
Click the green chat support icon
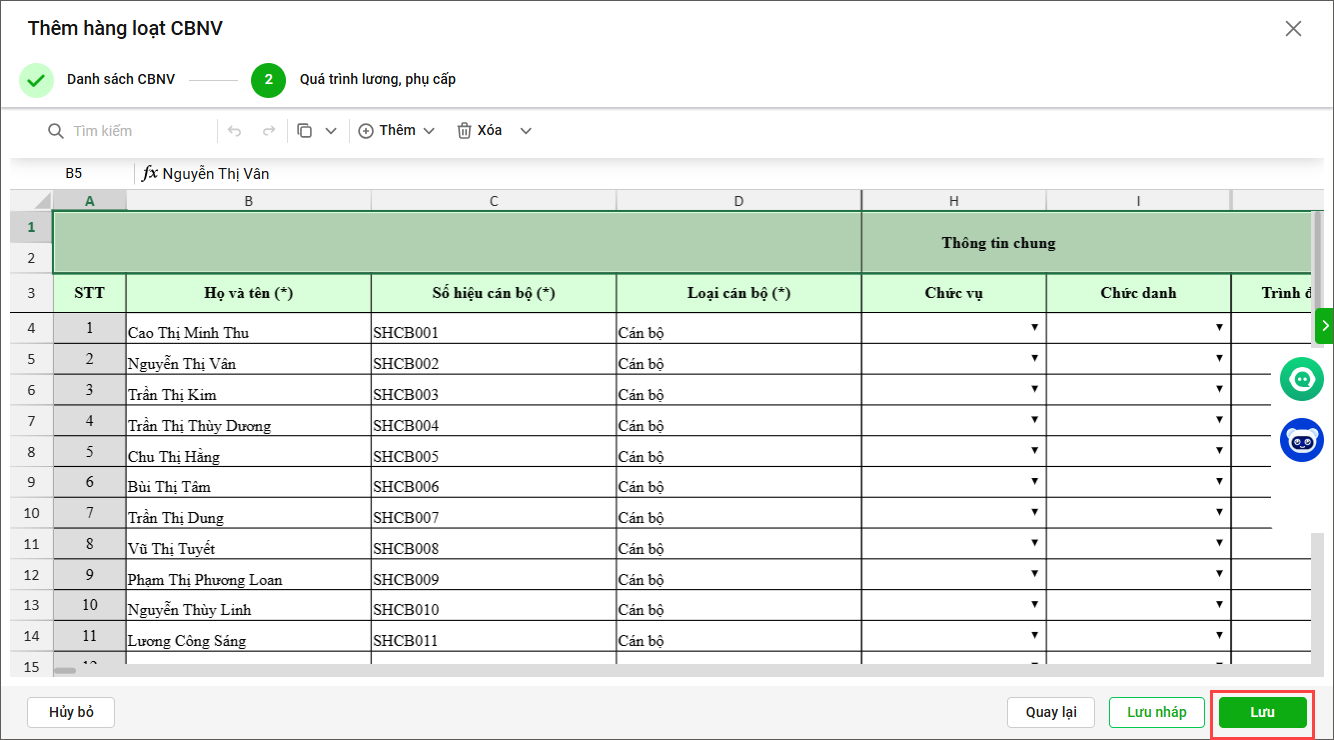pyautogui.click(x=1301, y=380)
